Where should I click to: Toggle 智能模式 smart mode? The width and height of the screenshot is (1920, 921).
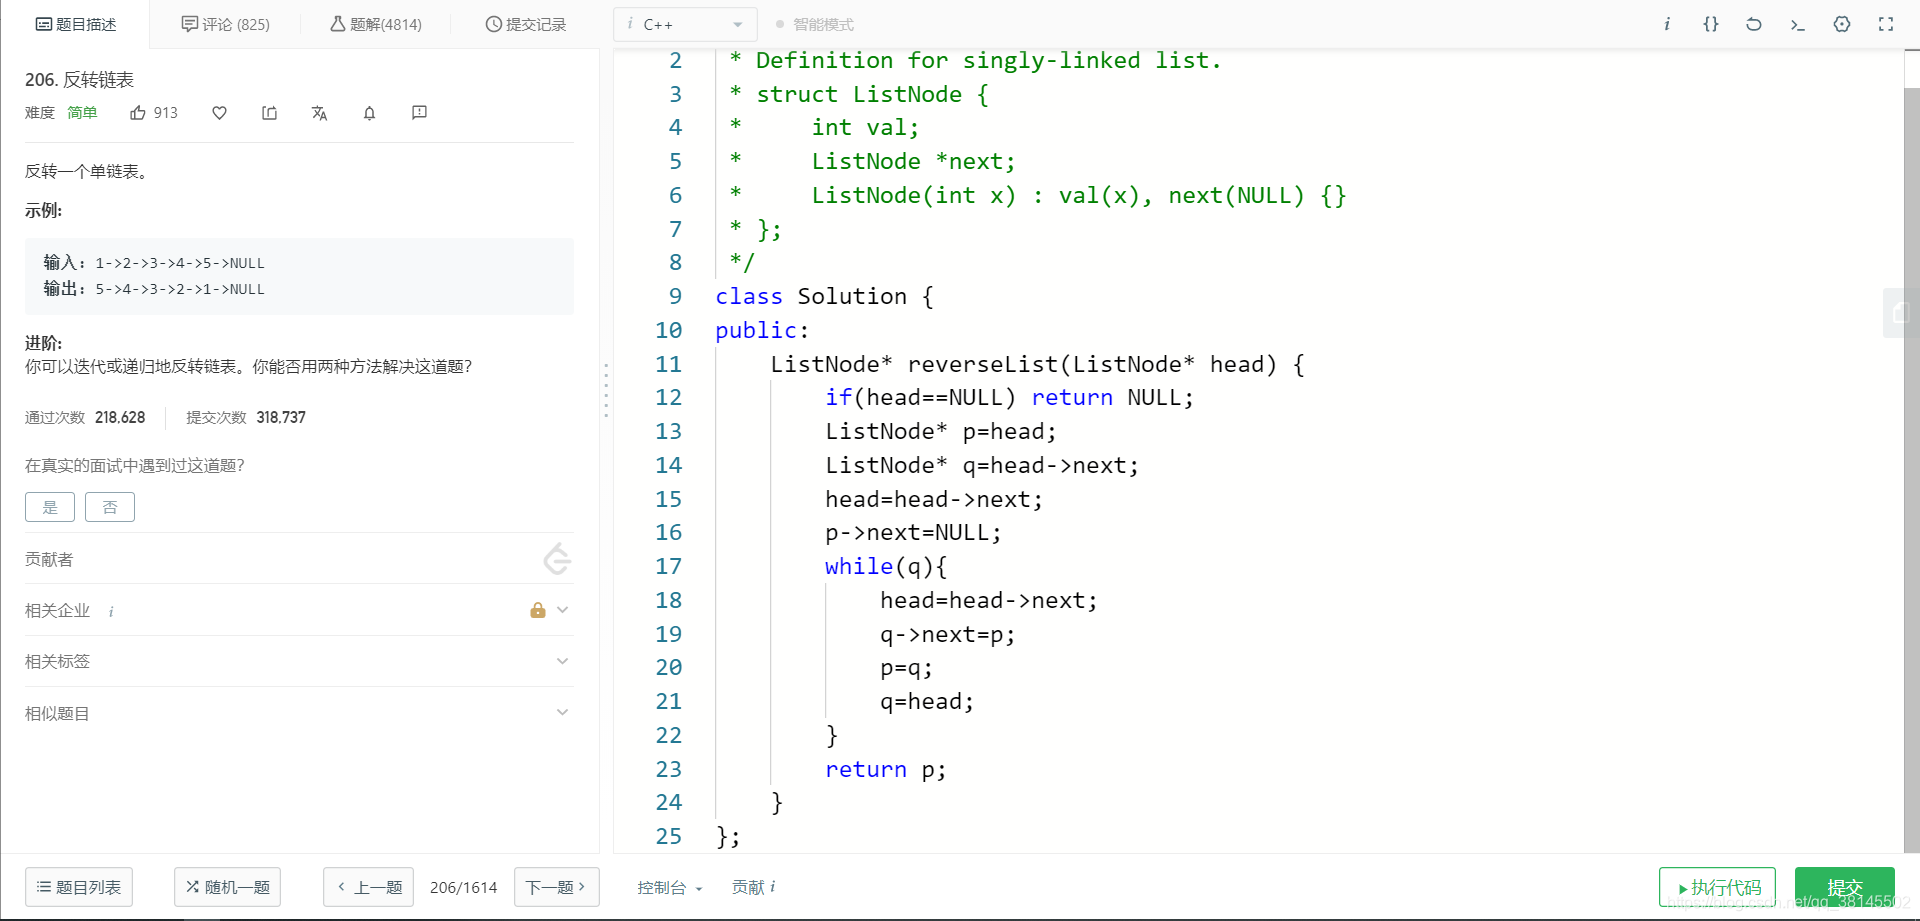[815, 24]
